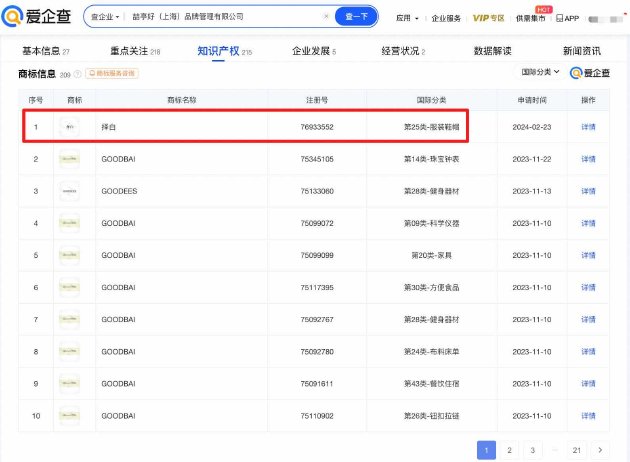This screenshot has height=462, width=630.
Task: Open thumbnail of GOODBAI 75092767
Action: tap(70, 320)
